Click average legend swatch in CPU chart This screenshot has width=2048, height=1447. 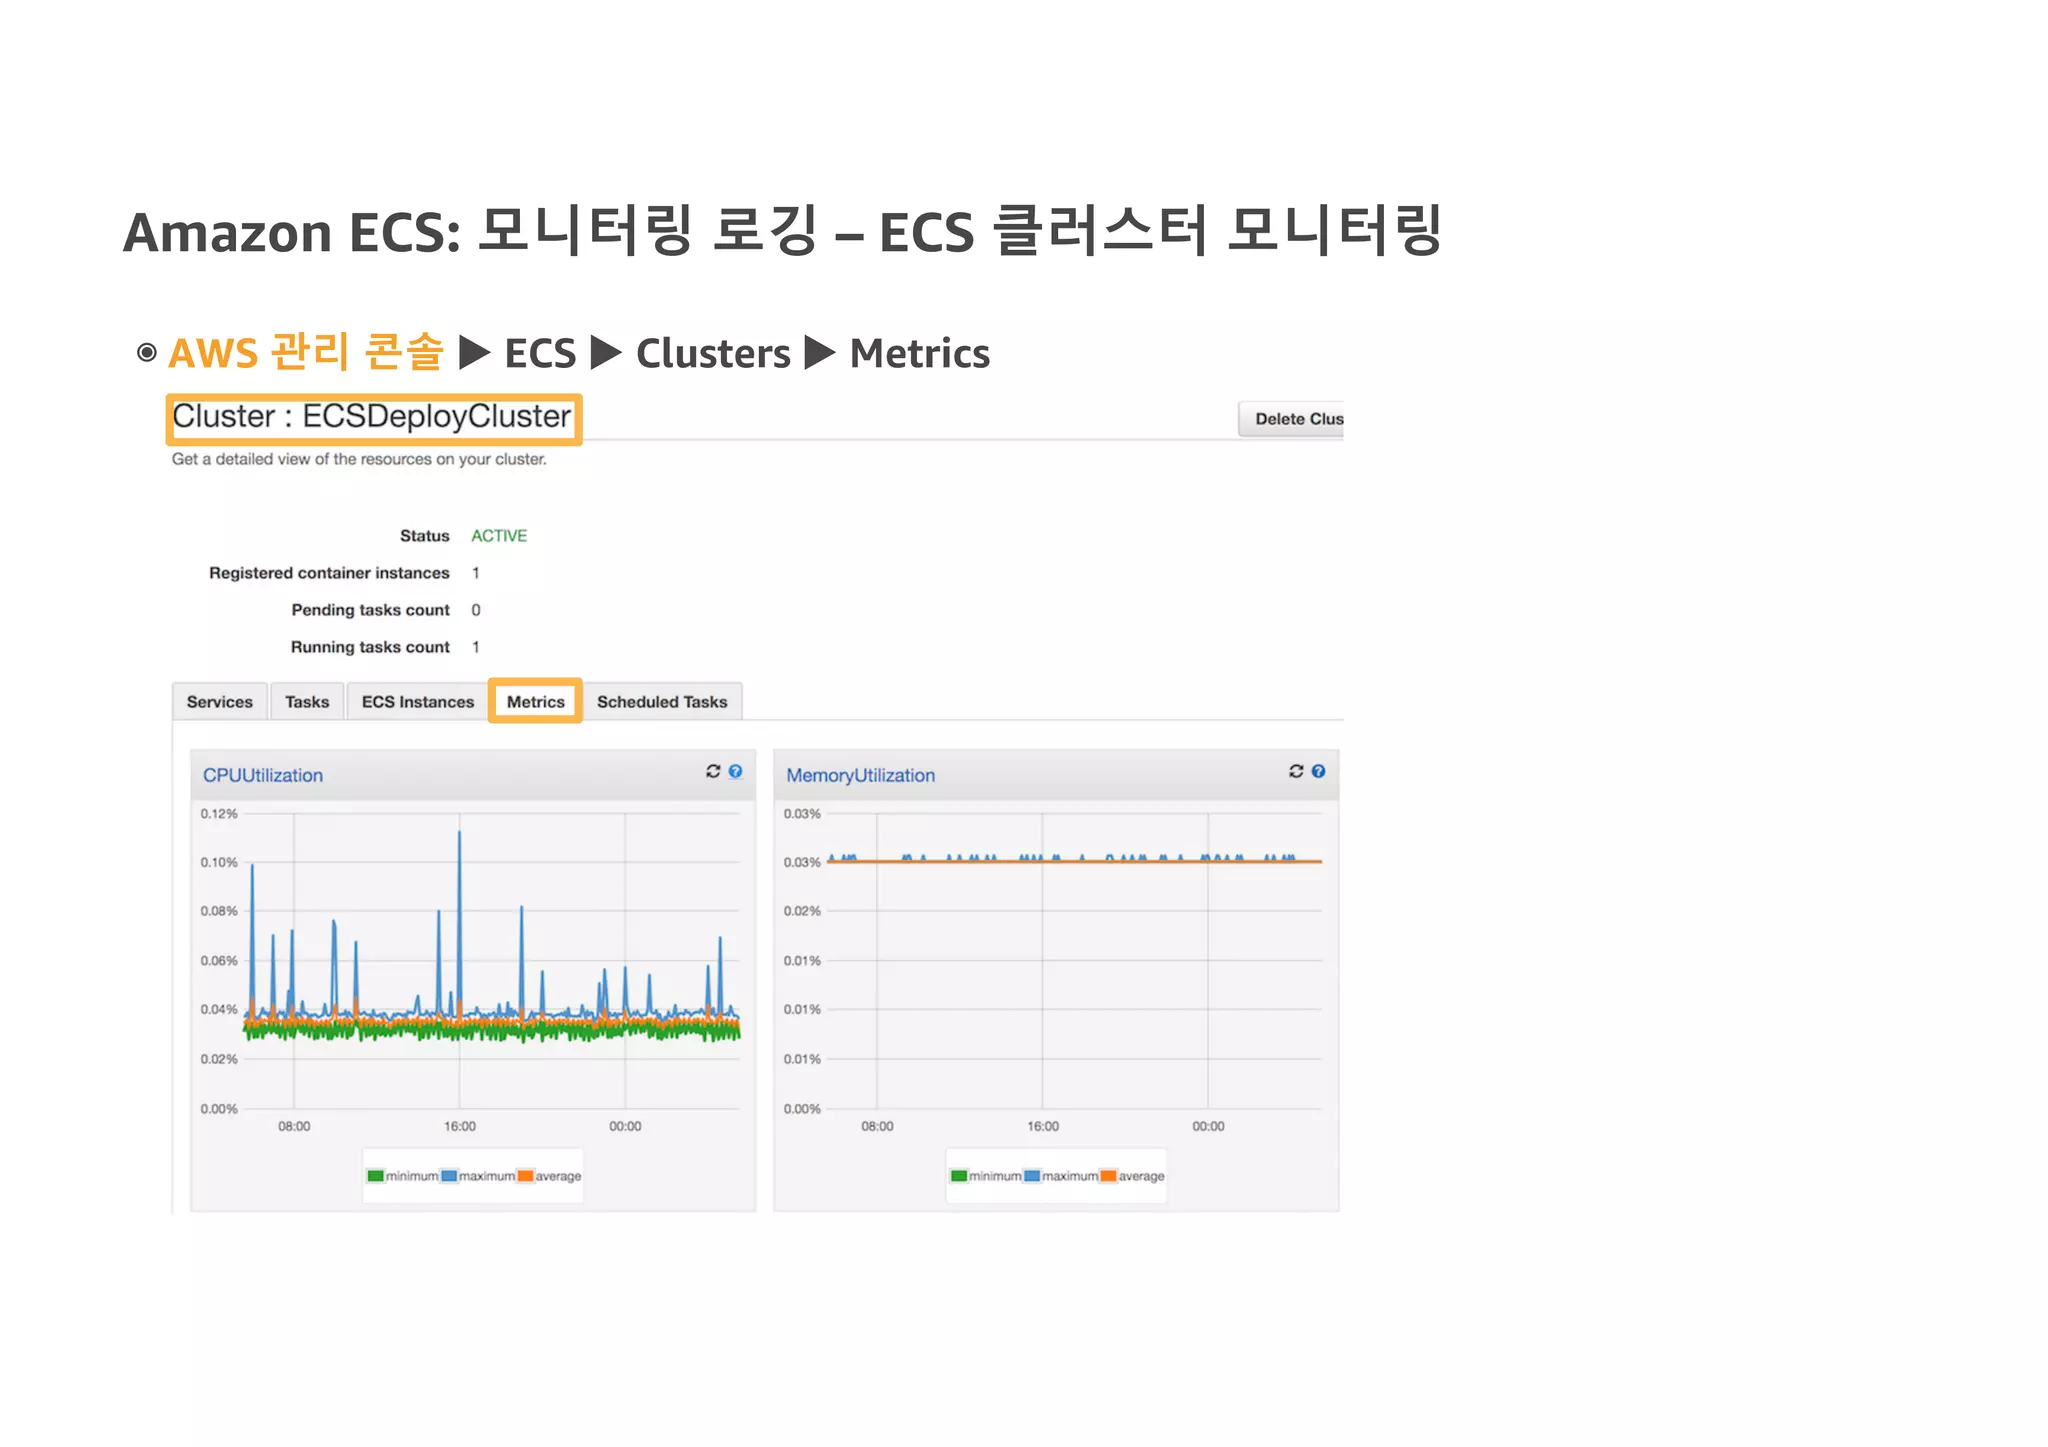[x=525, y=1176]
